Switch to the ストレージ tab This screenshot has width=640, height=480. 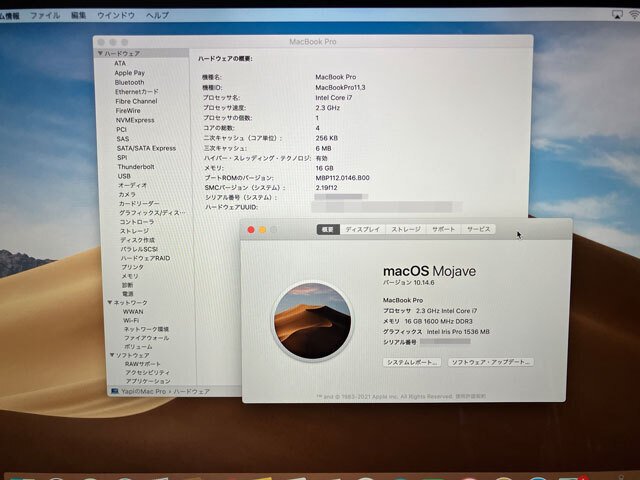point(406,229)
